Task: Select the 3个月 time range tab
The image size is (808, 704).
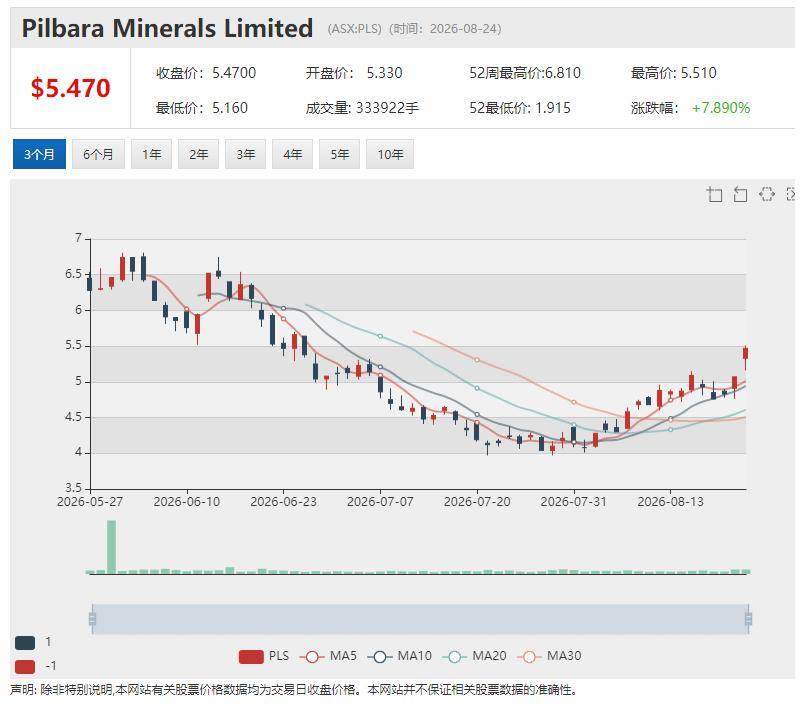Action: coord(39,154)
